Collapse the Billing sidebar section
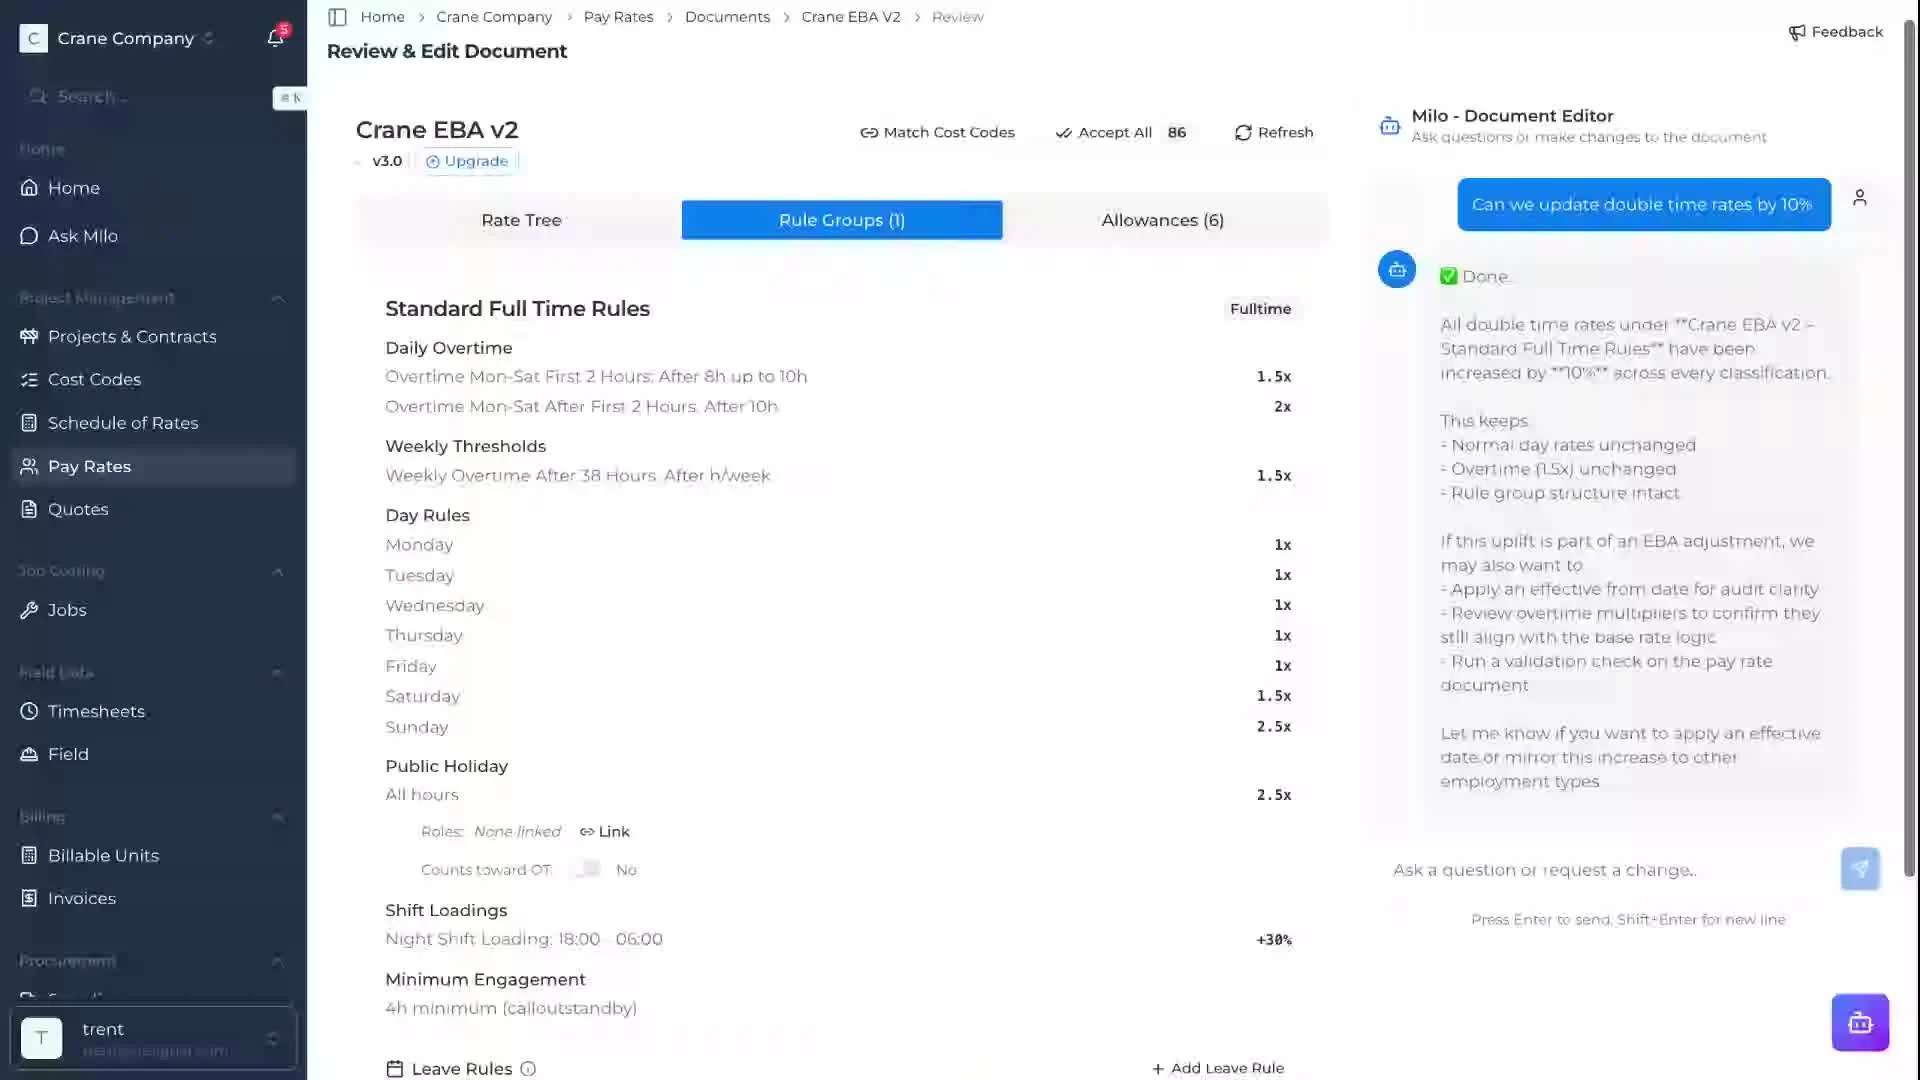 277,817
